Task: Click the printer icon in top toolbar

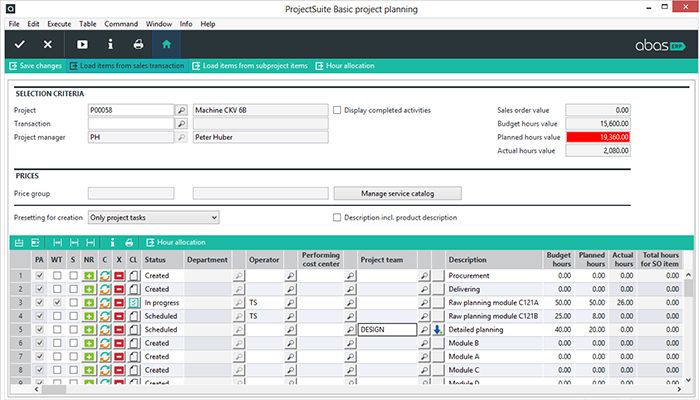Action: [138, 44]
